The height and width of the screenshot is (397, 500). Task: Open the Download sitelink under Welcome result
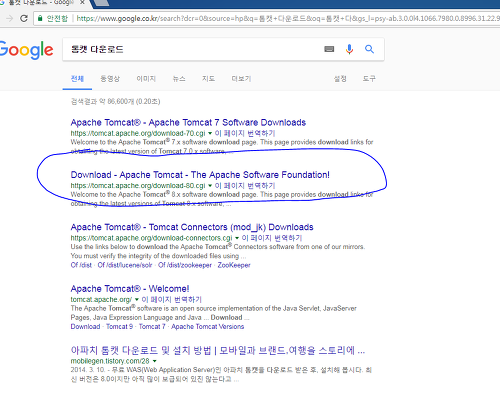(85, 327)
